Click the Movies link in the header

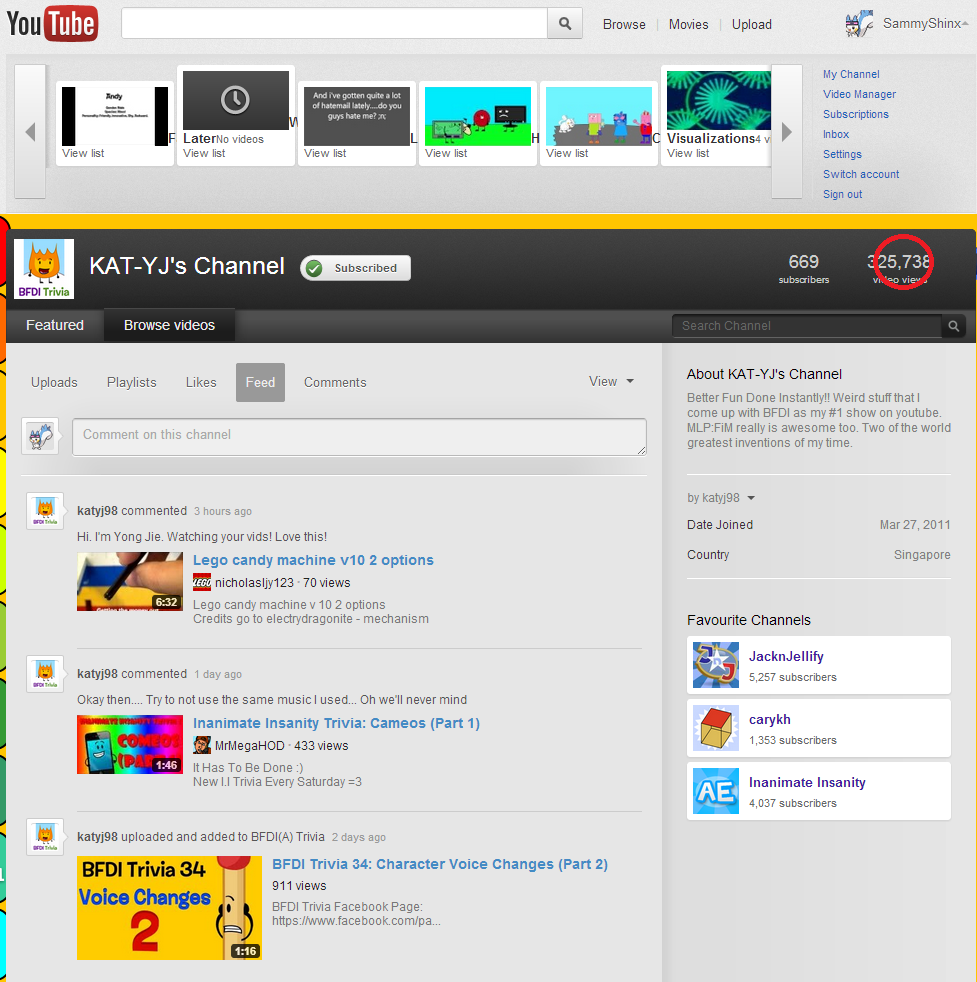tap(688, 24)
